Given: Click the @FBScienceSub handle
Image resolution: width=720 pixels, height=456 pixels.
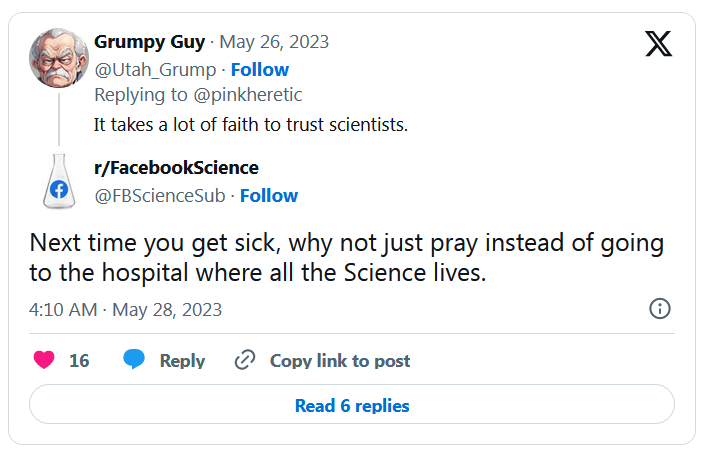Looking at the screenshot, I should (160, 195).
